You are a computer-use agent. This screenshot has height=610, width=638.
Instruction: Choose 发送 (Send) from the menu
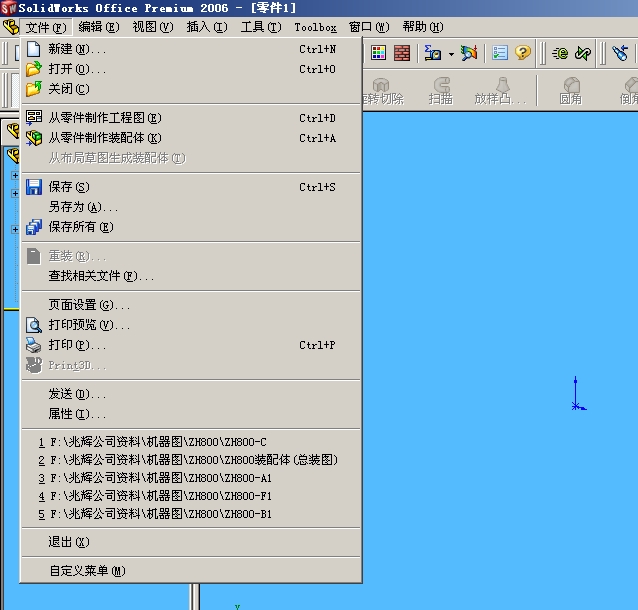pos(191,394)
